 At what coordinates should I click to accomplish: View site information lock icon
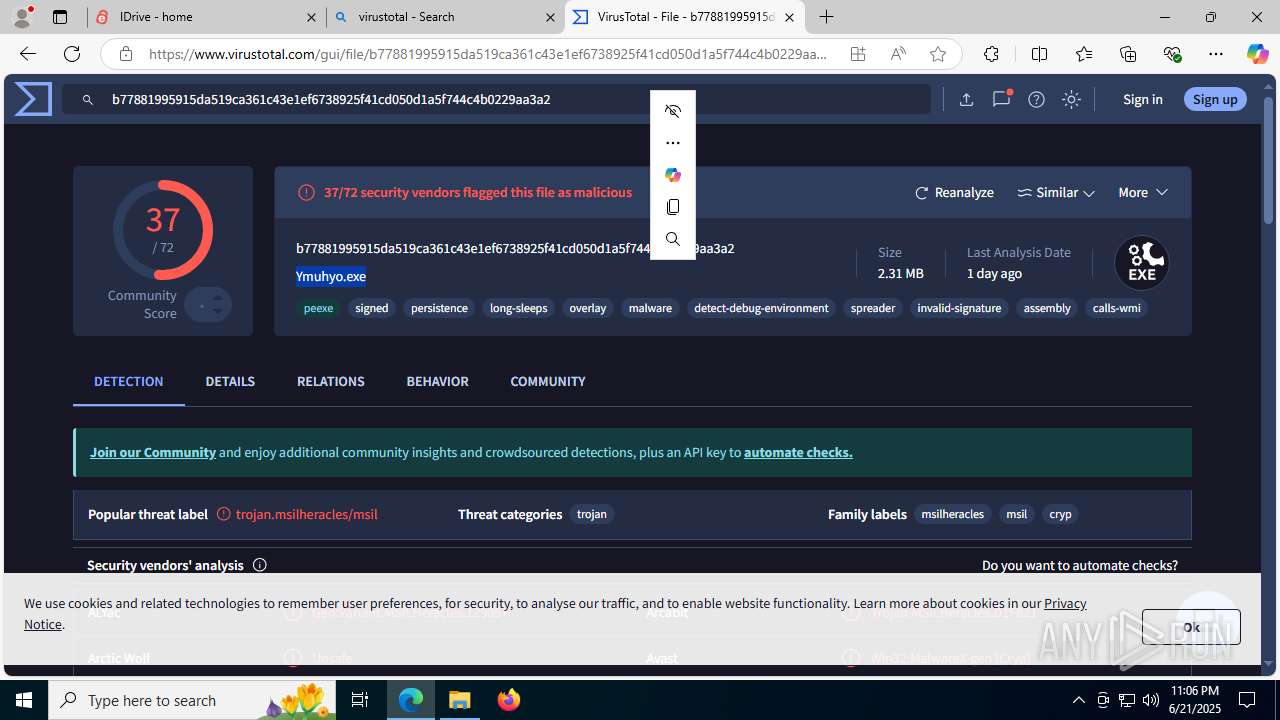pos(125,54)
